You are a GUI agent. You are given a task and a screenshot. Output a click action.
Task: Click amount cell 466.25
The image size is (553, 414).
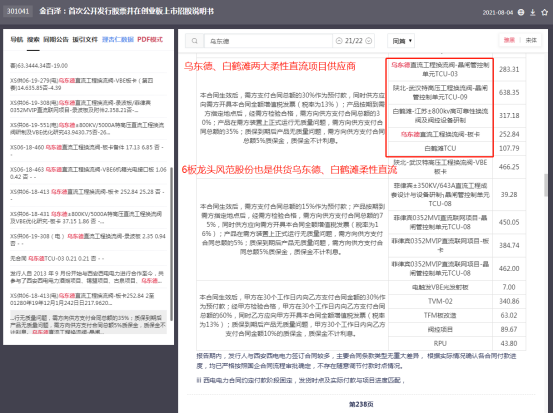pos(509,167)
